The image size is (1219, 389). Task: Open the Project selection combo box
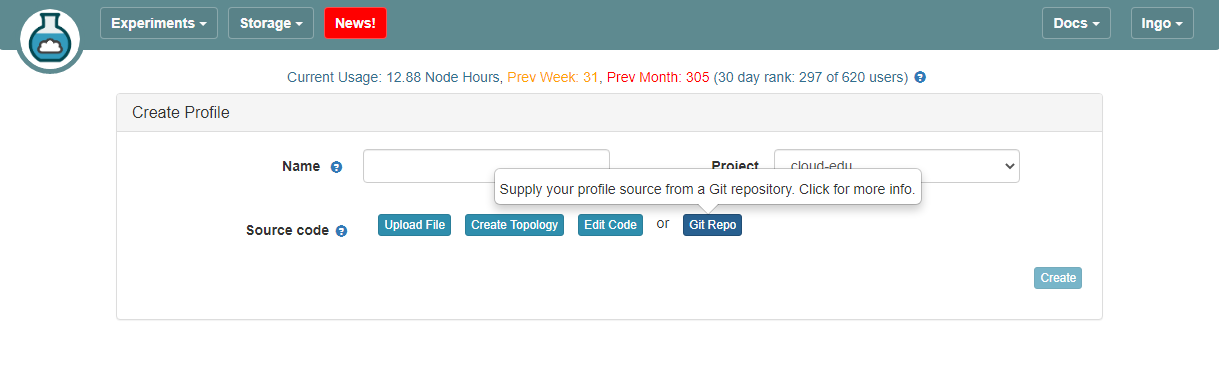tap(897, 166)
